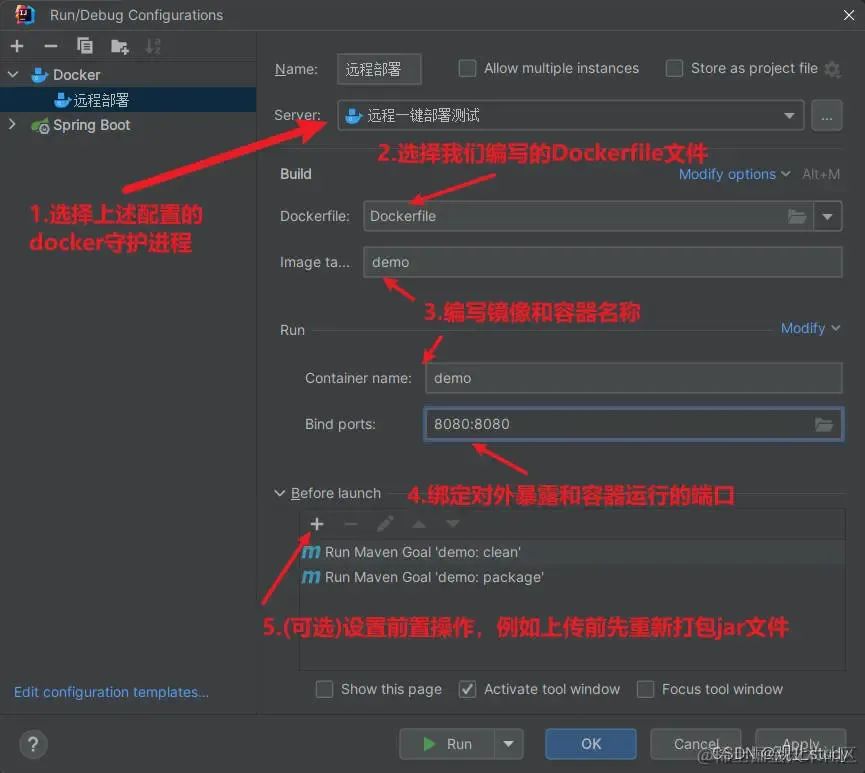Focus the Bind ports field
865x773 pixels.
click(633, 424)
